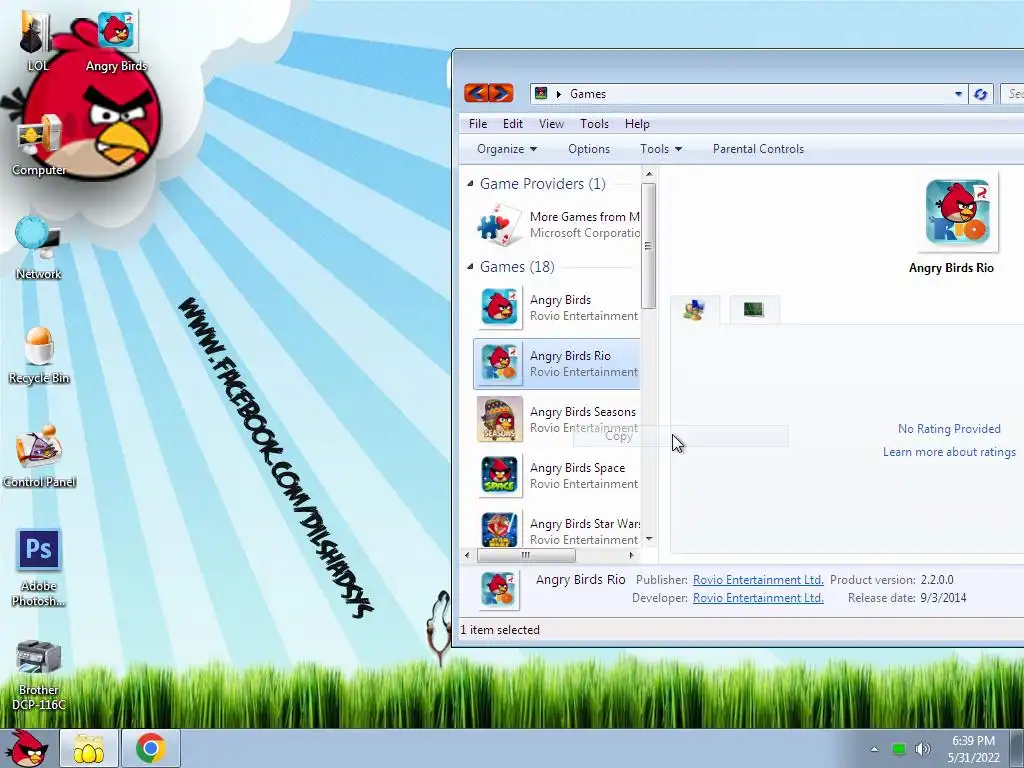Open the Organize dropdown

[x=507, y=149]
